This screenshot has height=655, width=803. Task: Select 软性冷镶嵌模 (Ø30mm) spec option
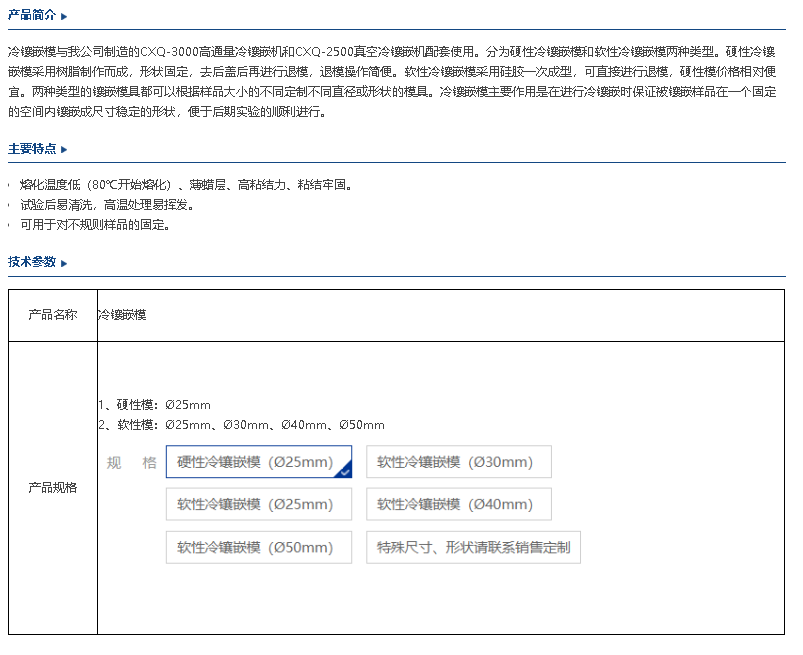pos(458,462)
